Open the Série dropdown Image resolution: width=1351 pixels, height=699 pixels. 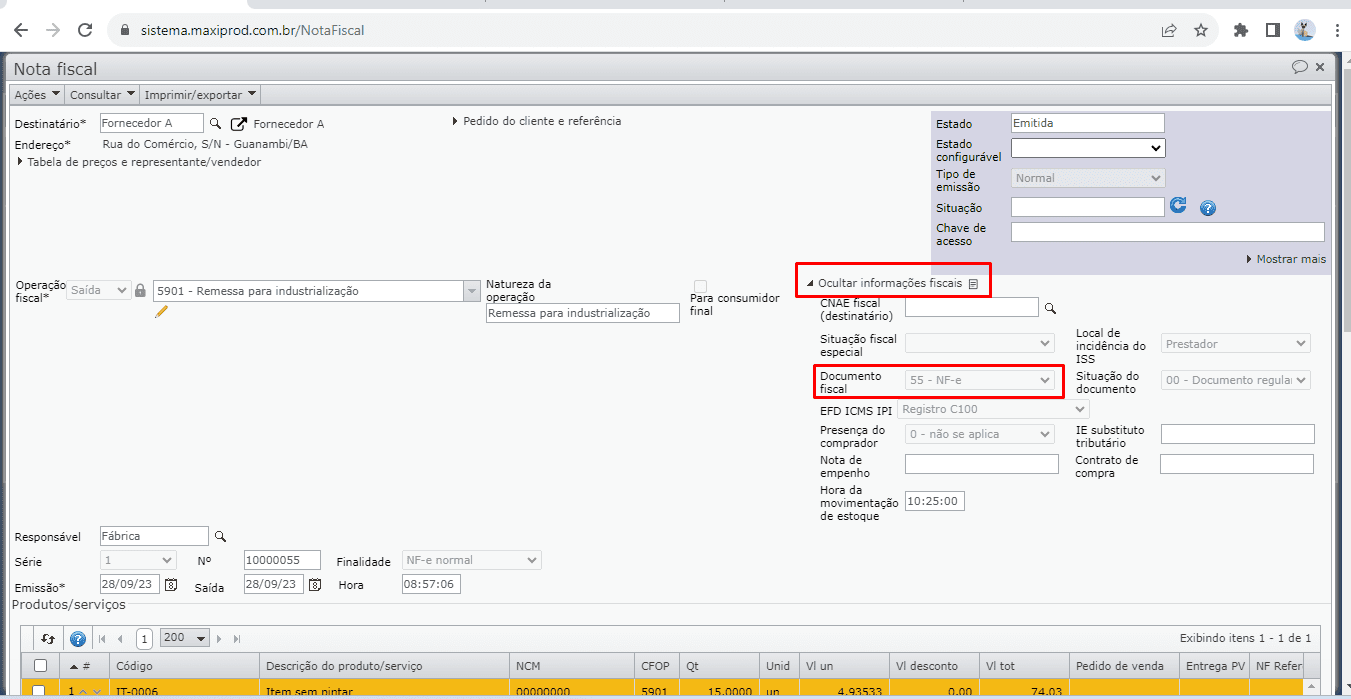(138, 560)
